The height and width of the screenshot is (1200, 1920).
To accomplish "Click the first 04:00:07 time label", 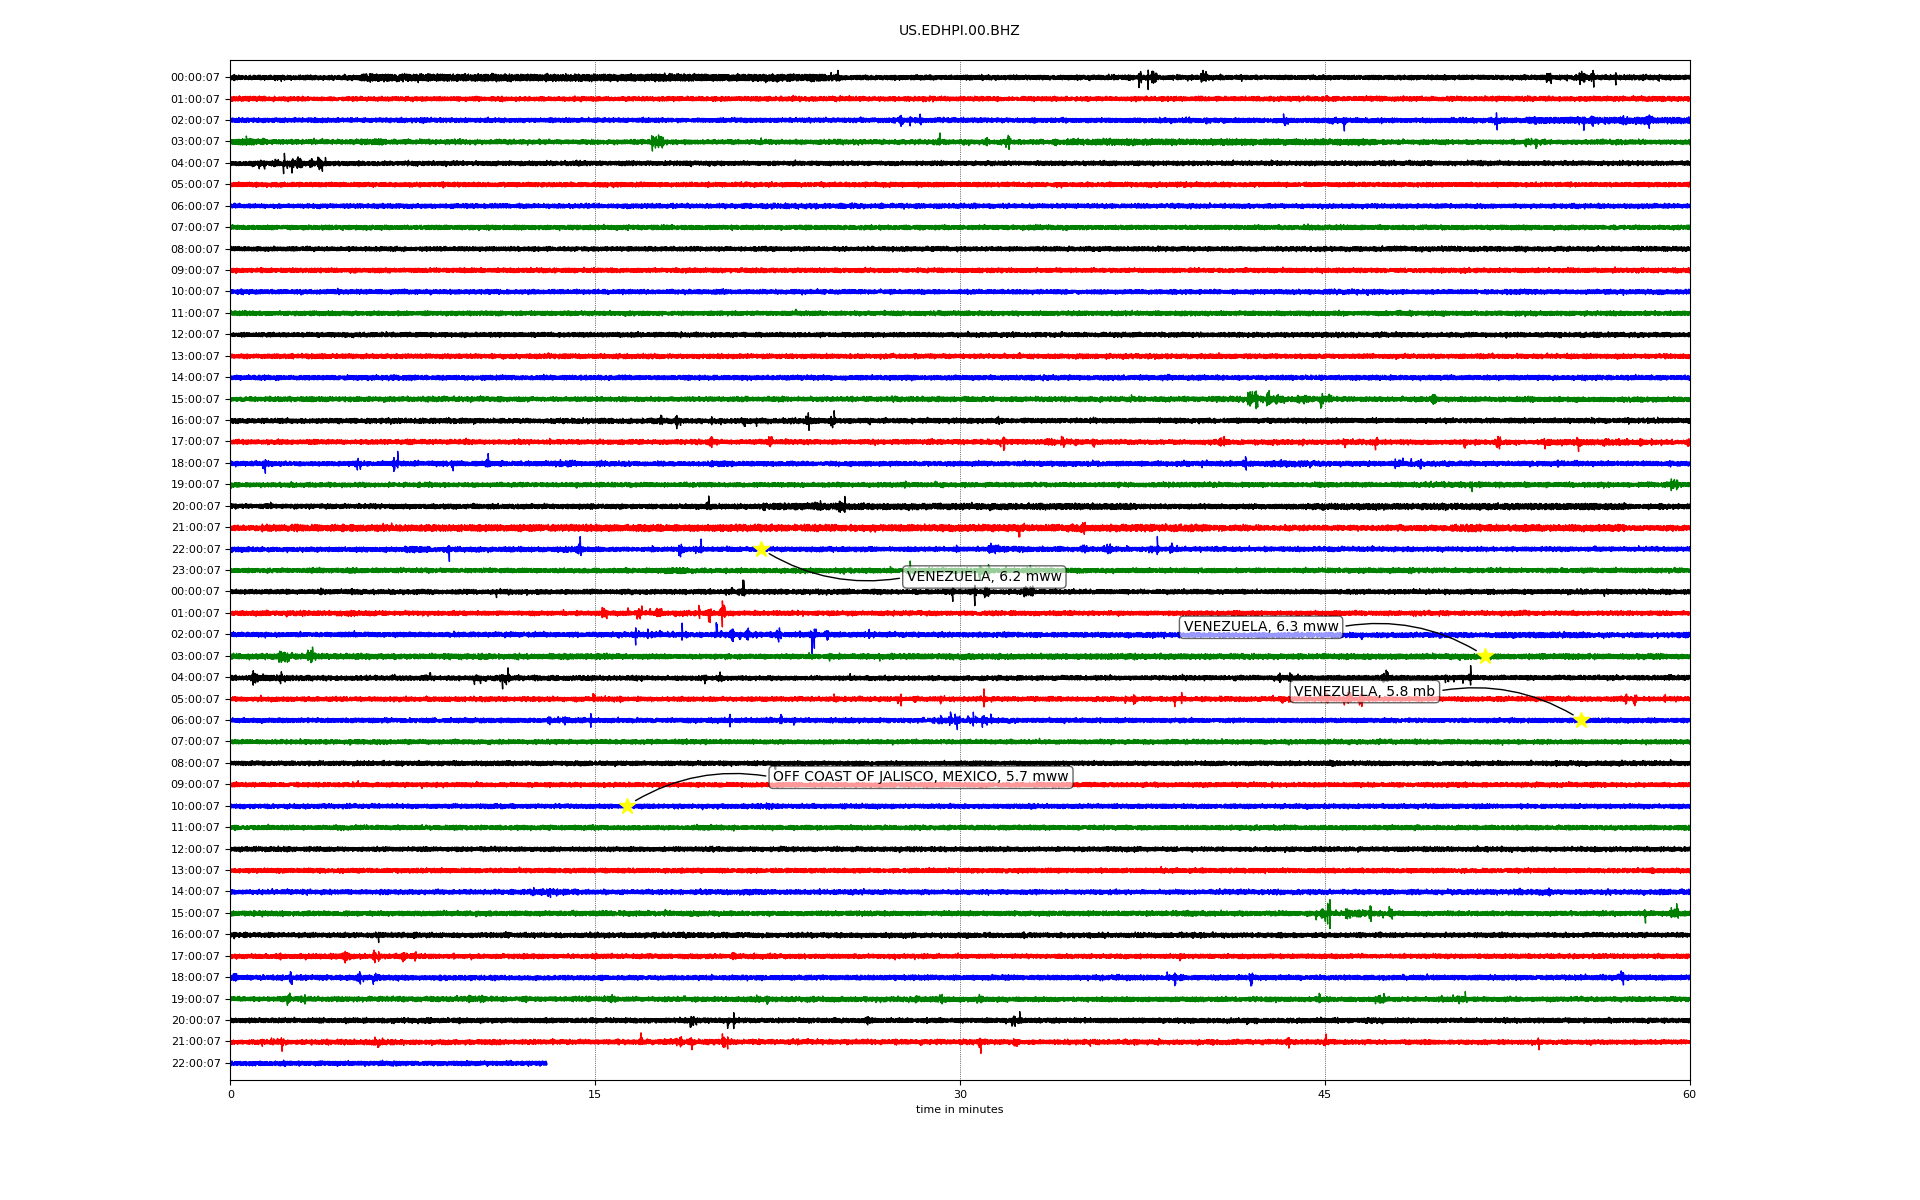I will coord(195,163).
